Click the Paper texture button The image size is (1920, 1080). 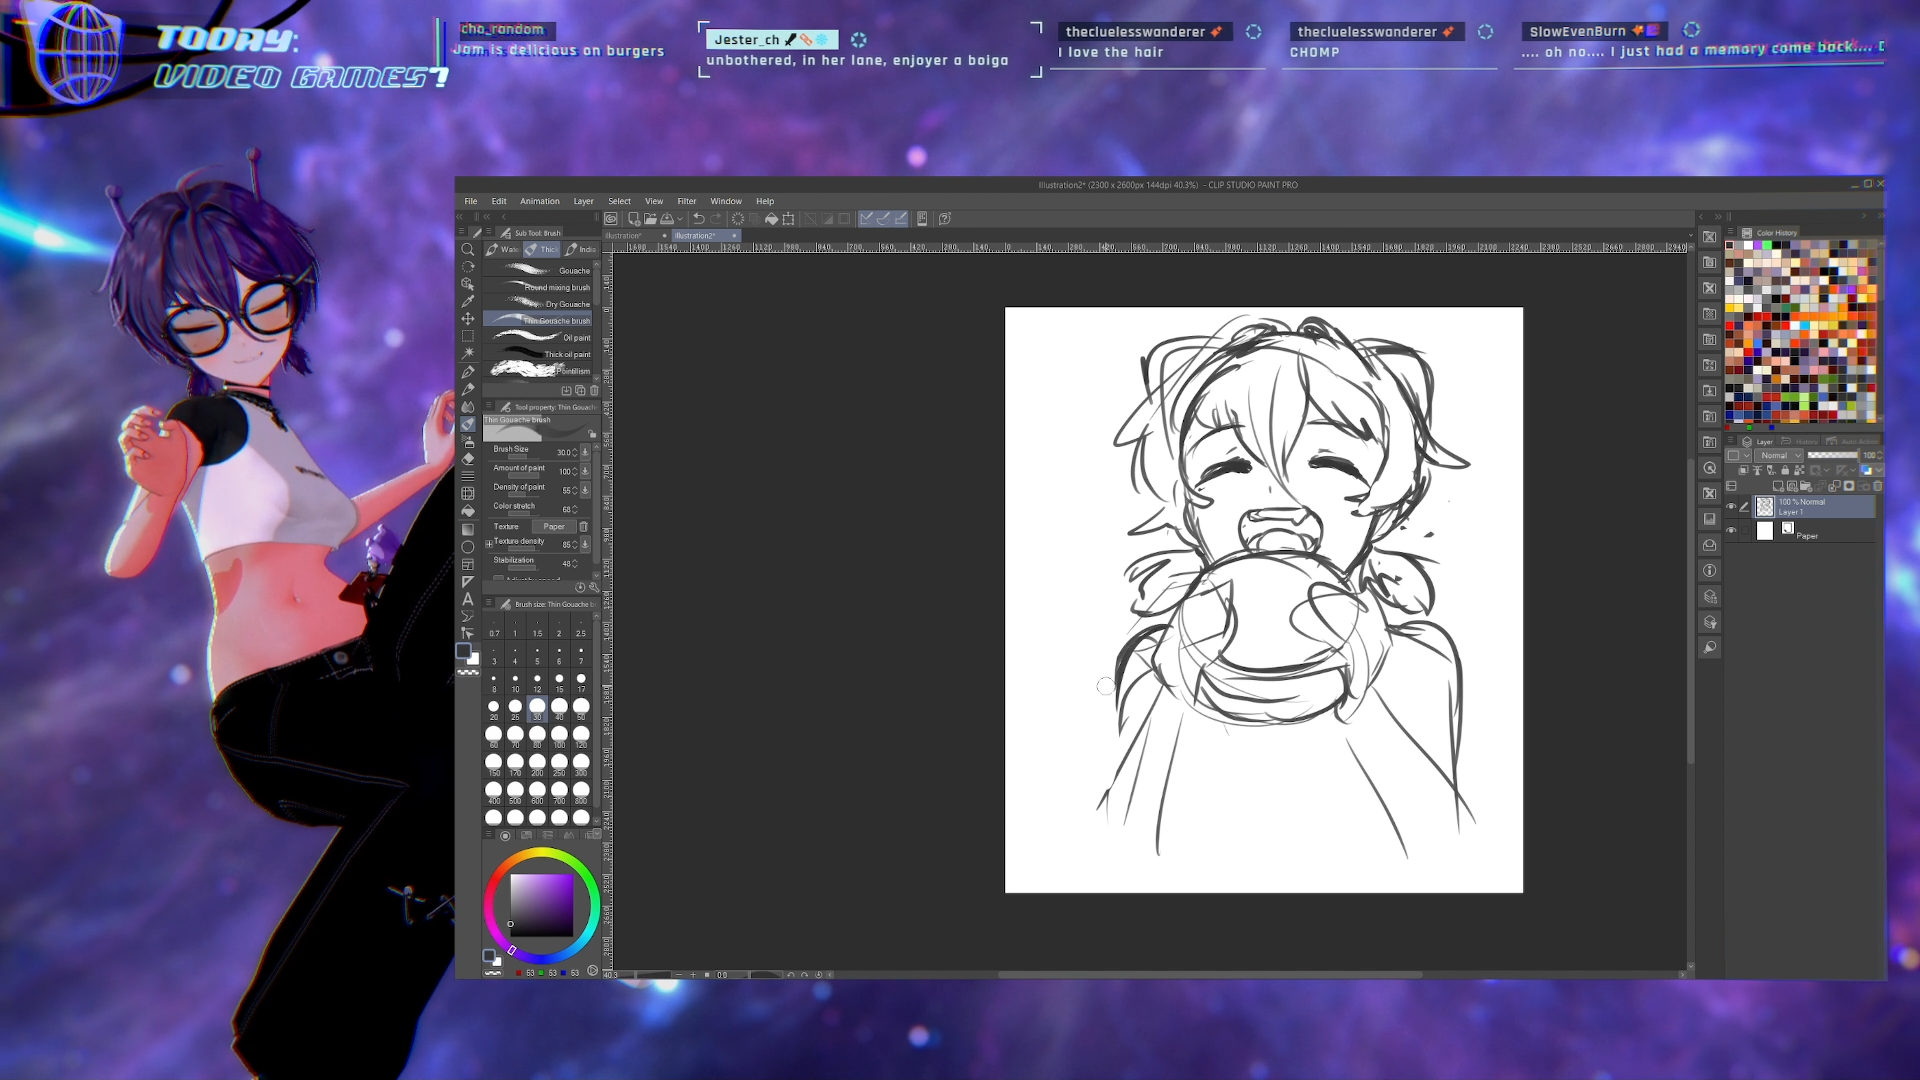(553, 526)
